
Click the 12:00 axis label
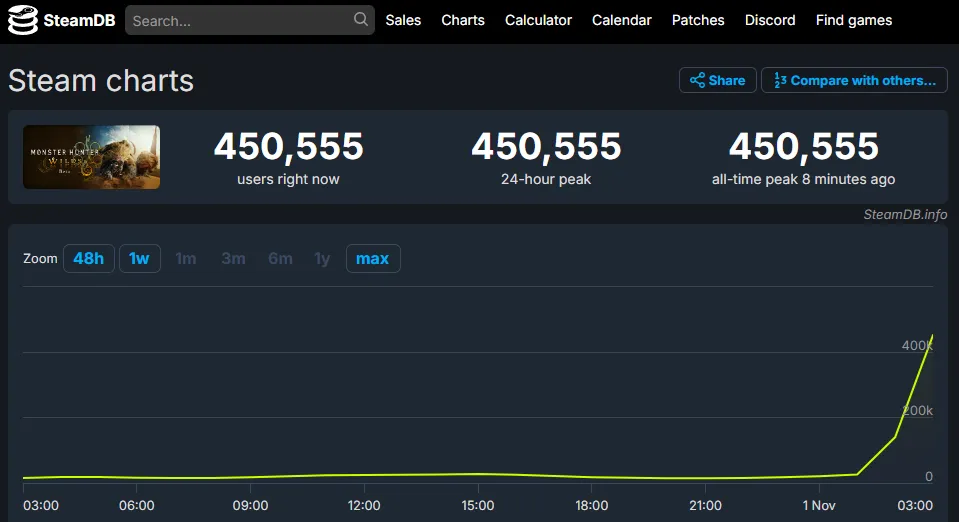point(364,505)
